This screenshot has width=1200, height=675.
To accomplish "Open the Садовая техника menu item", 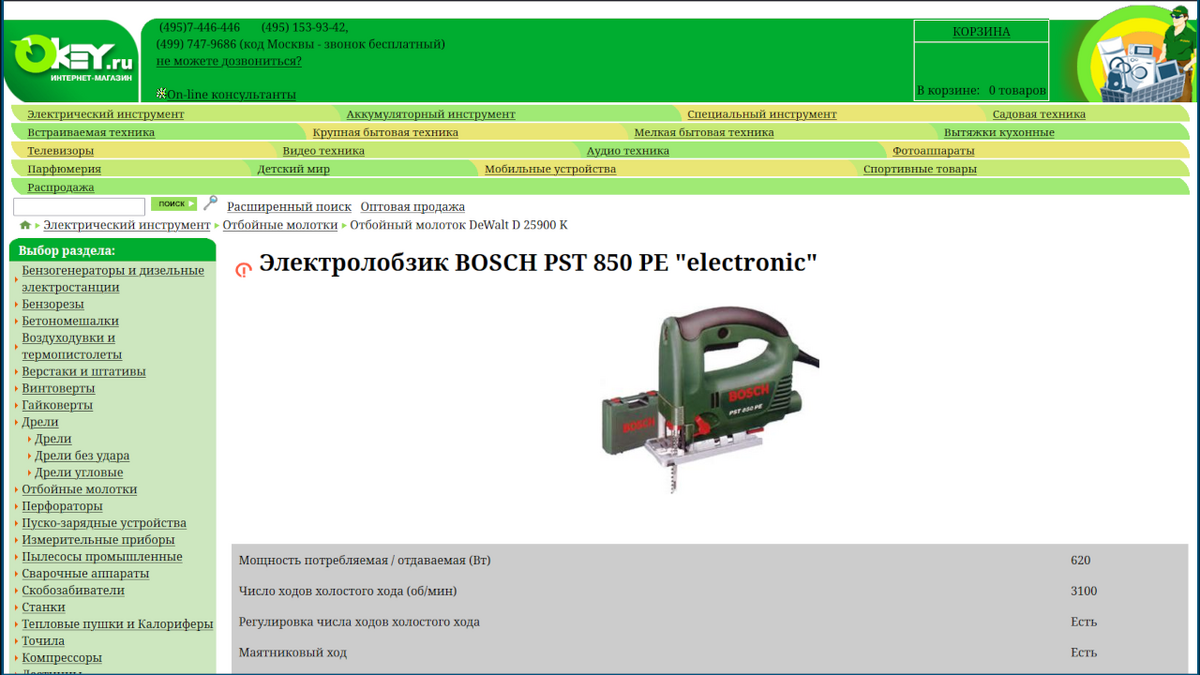I will click(1039, 114).
